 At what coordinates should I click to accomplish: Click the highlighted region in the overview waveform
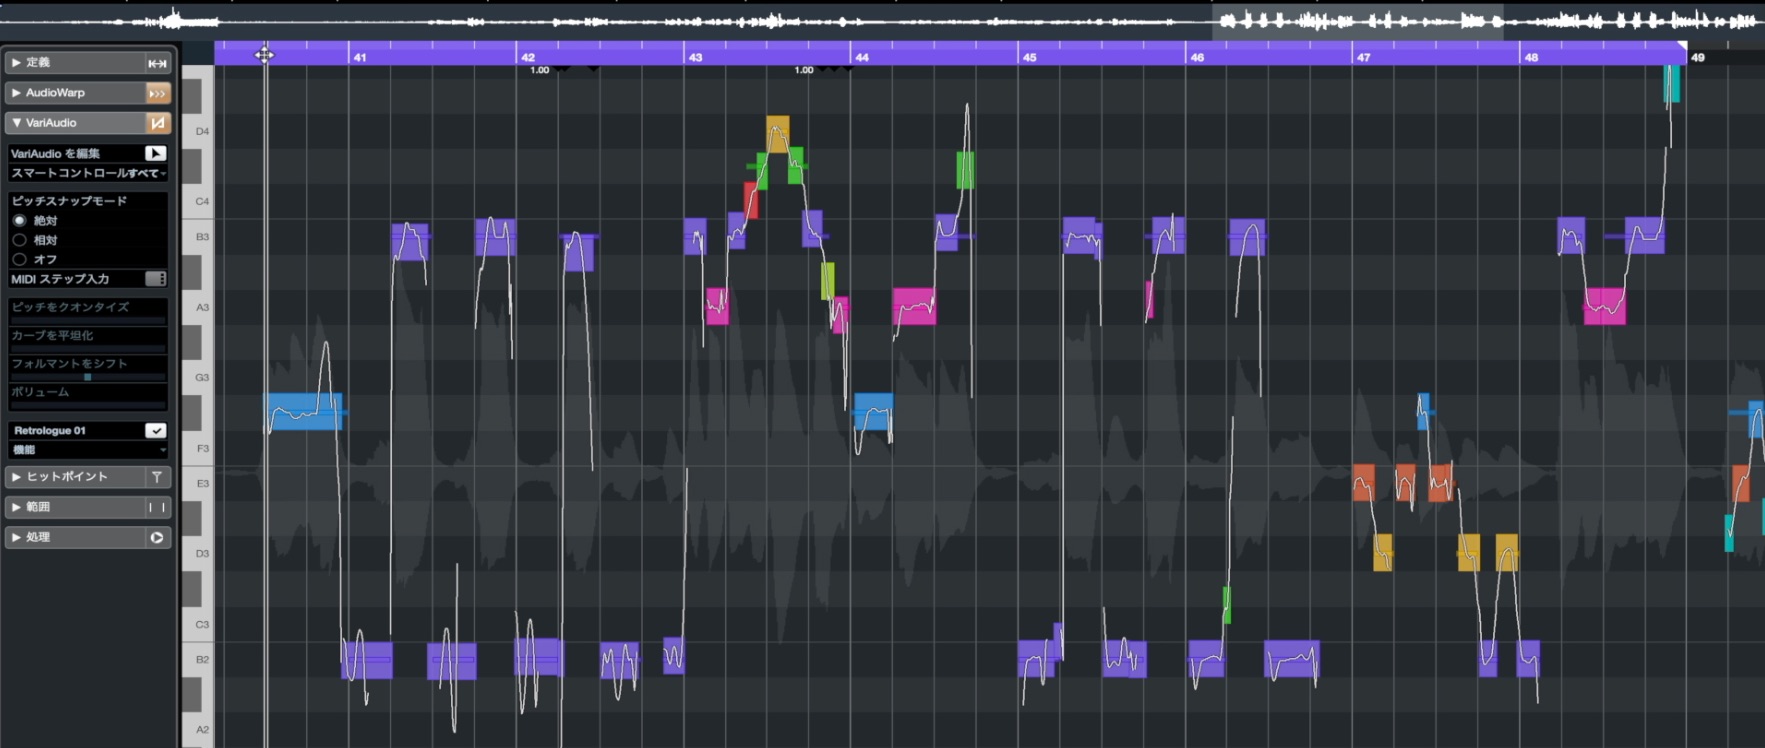[1358, 21]
